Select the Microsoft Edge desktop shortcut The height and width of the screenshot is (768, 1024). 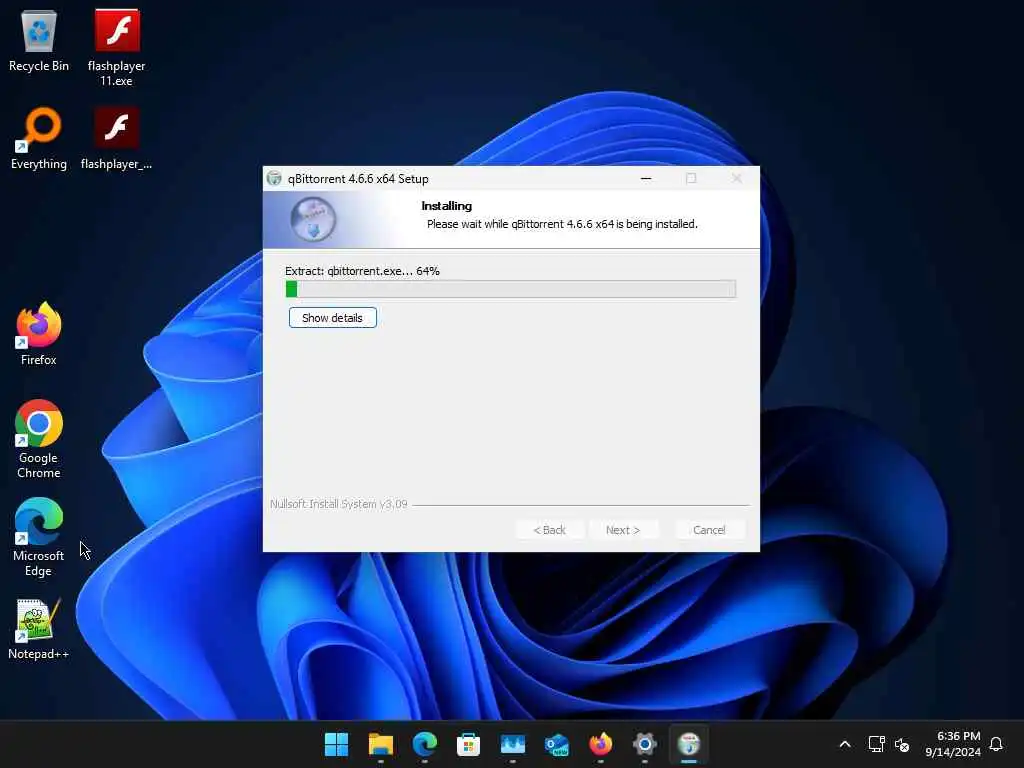[x=39, y=537]
